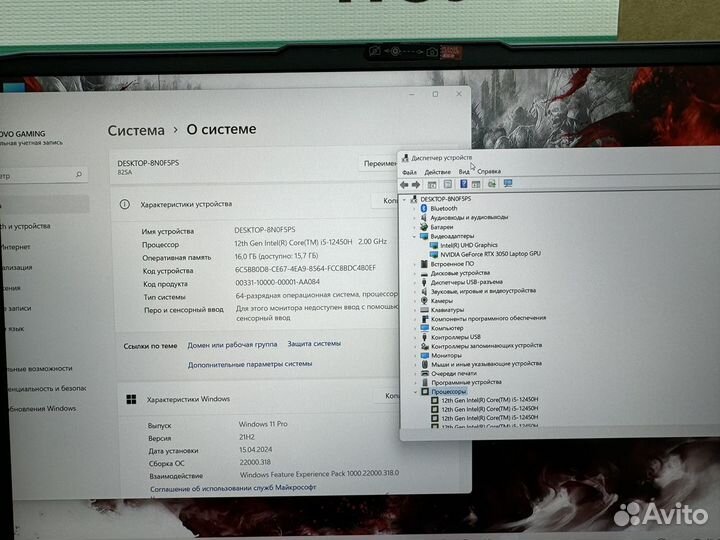The height and width of the screenshot is (540, 720).
Task: Collapse the Видеоадаптеры node
Action: pyautogui.click(x=415, y=236)
